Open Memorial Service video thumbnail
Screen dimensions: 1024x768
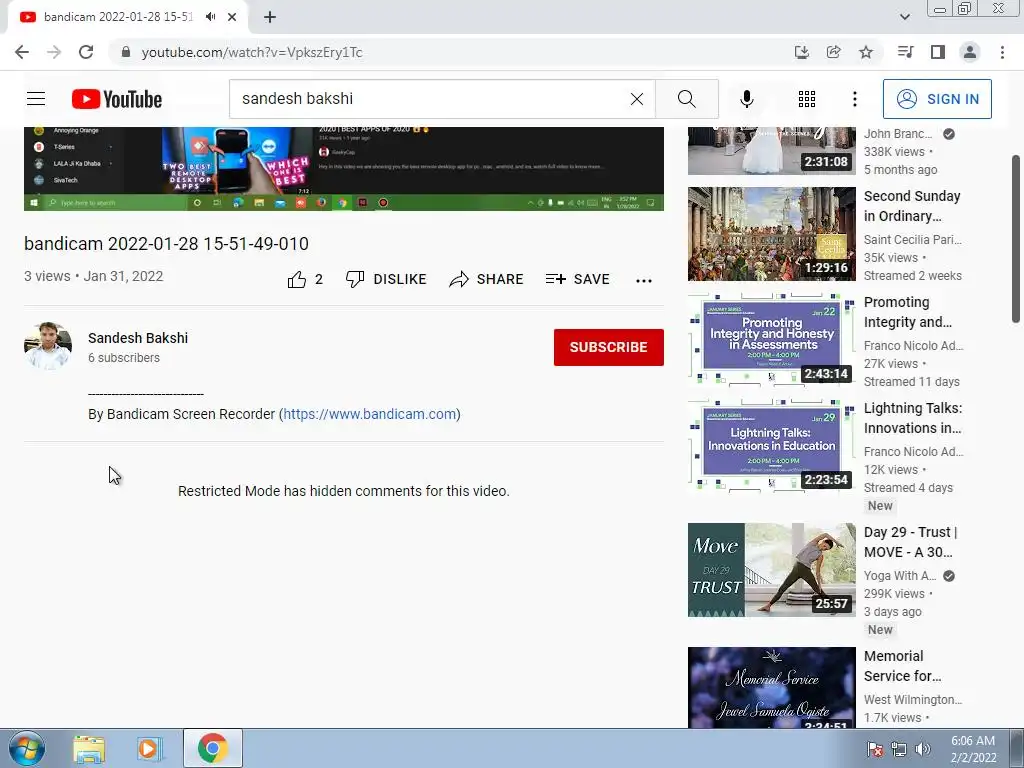[771, 687]
